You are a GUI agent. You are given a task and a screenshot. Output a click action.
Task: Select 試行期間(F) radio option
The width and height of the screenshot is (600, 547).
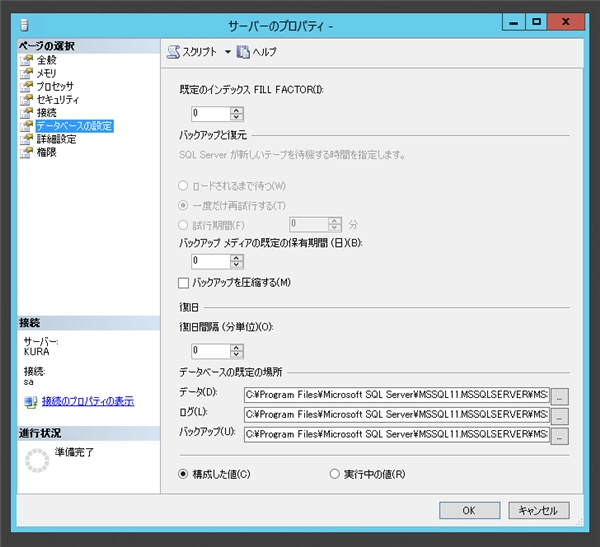[183, 225]
